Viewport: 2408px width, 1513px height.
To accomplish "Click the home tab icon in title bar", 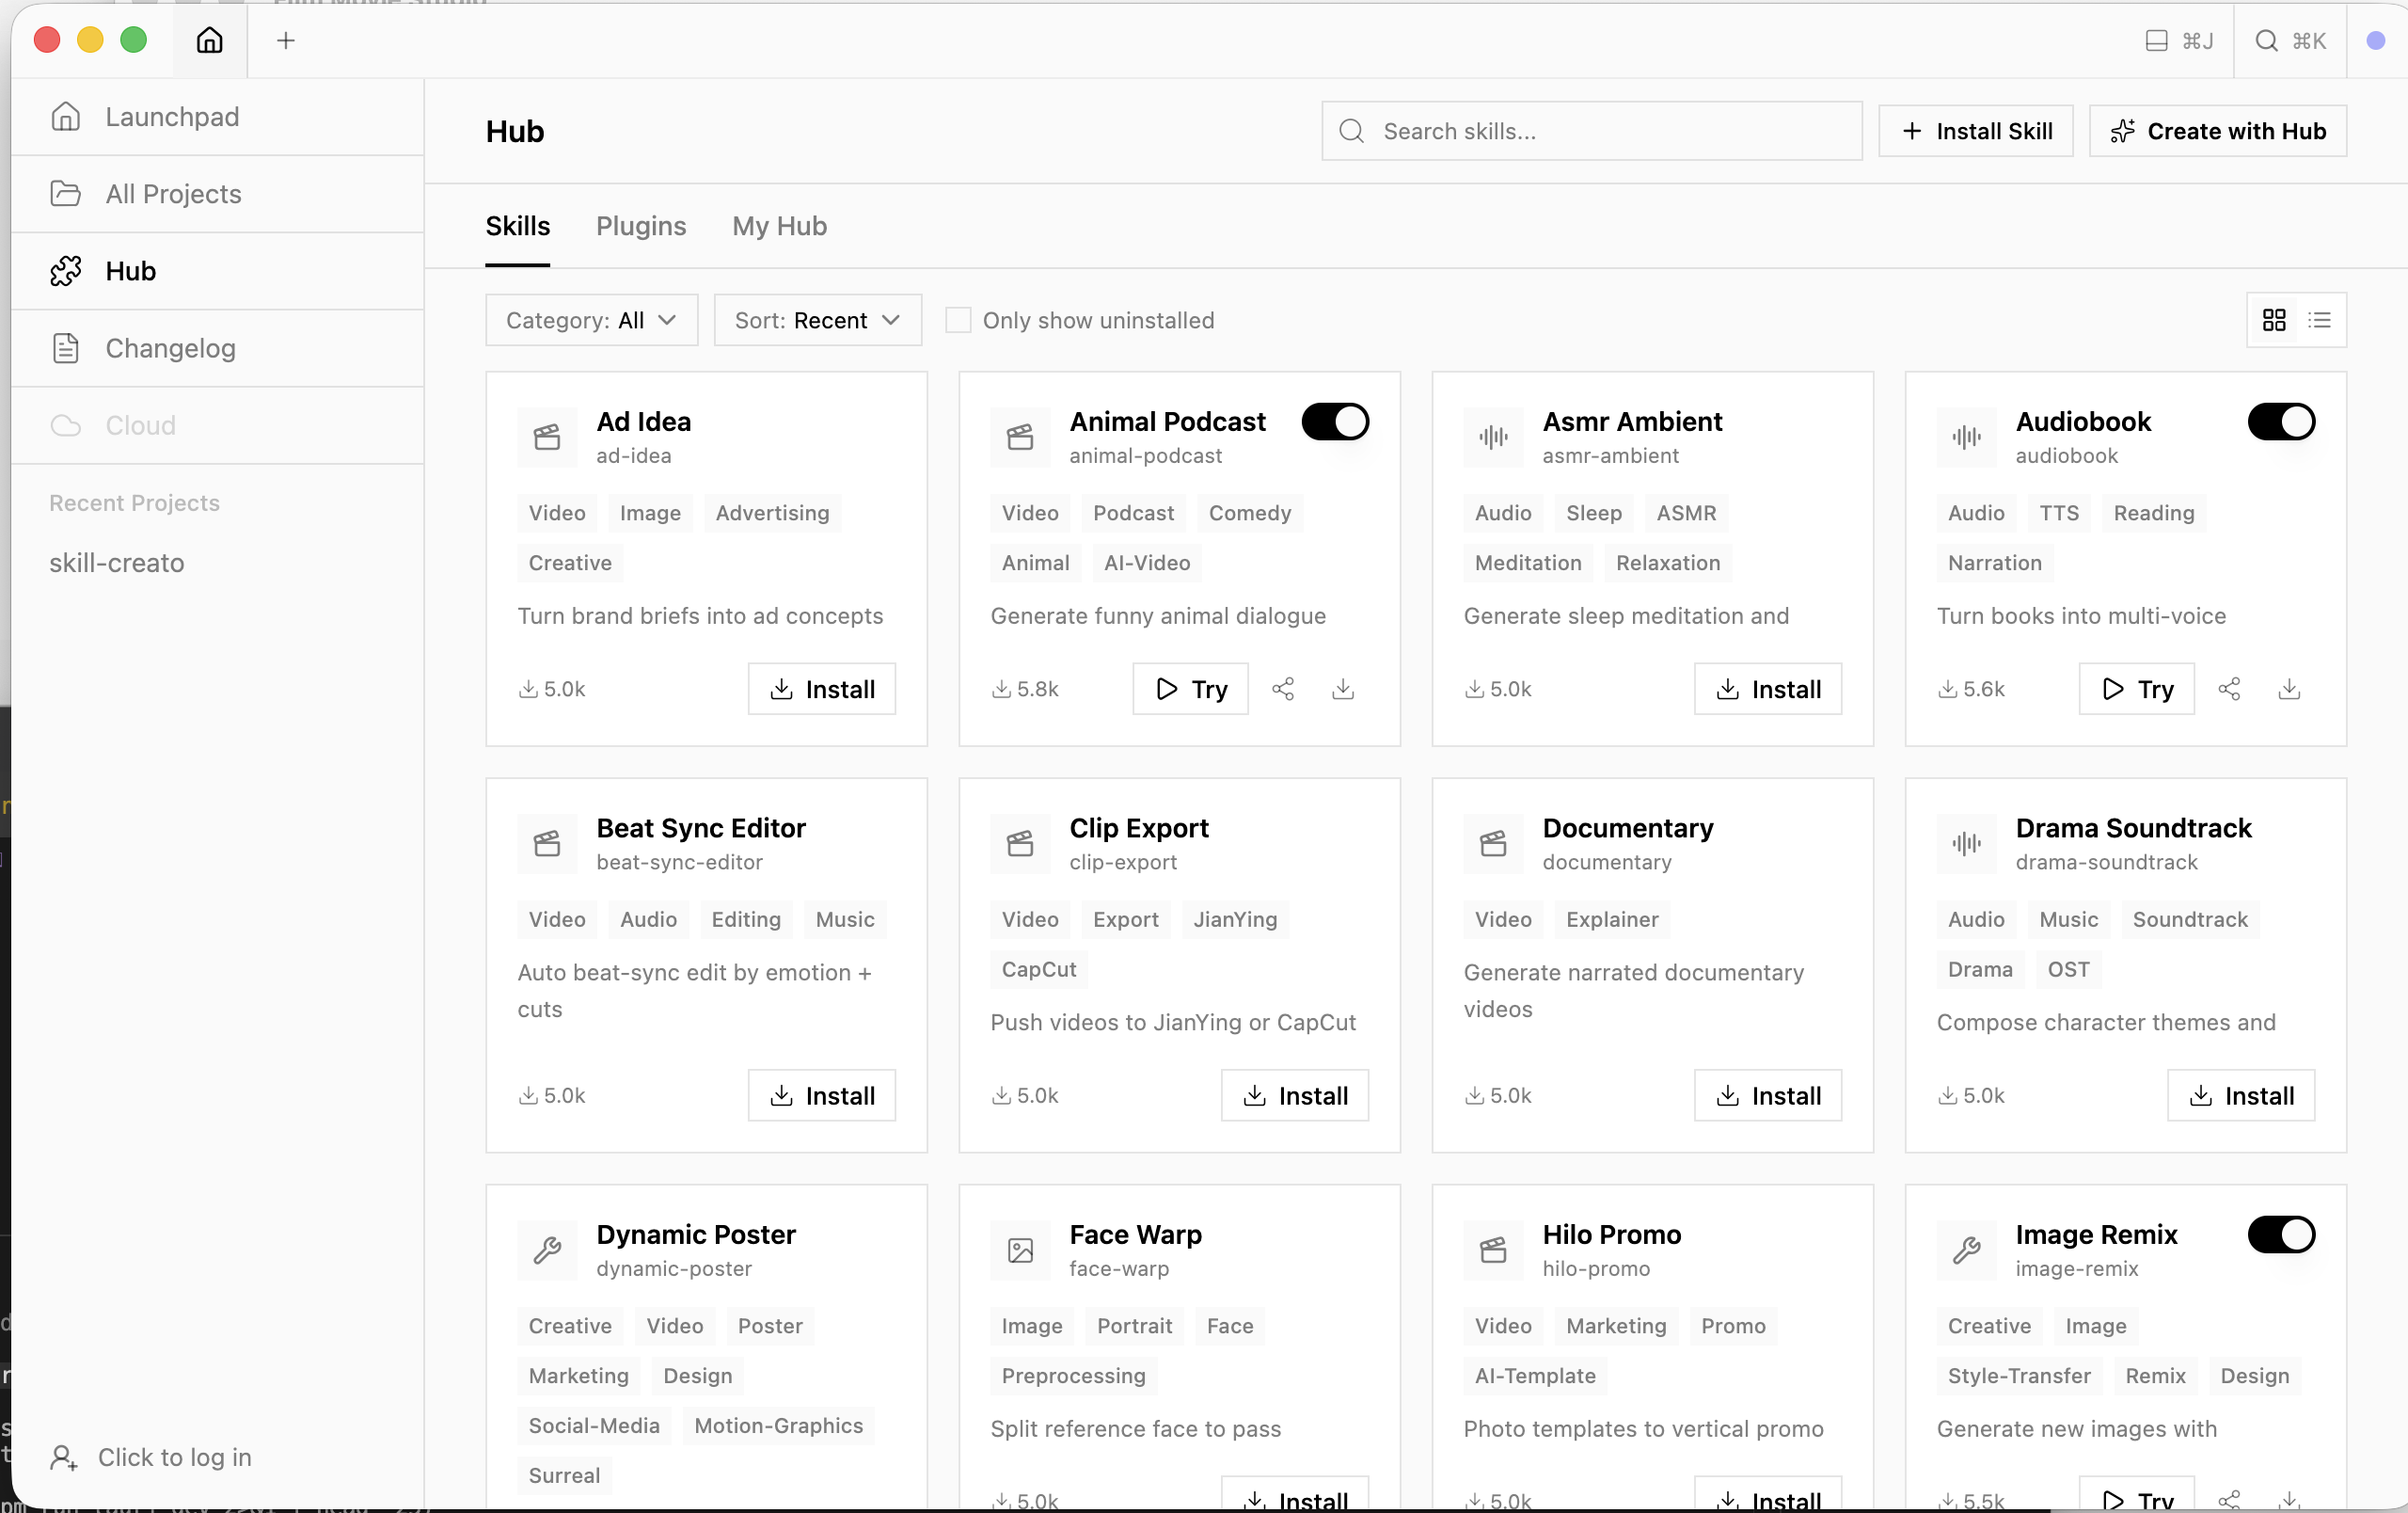I will 209,40.
